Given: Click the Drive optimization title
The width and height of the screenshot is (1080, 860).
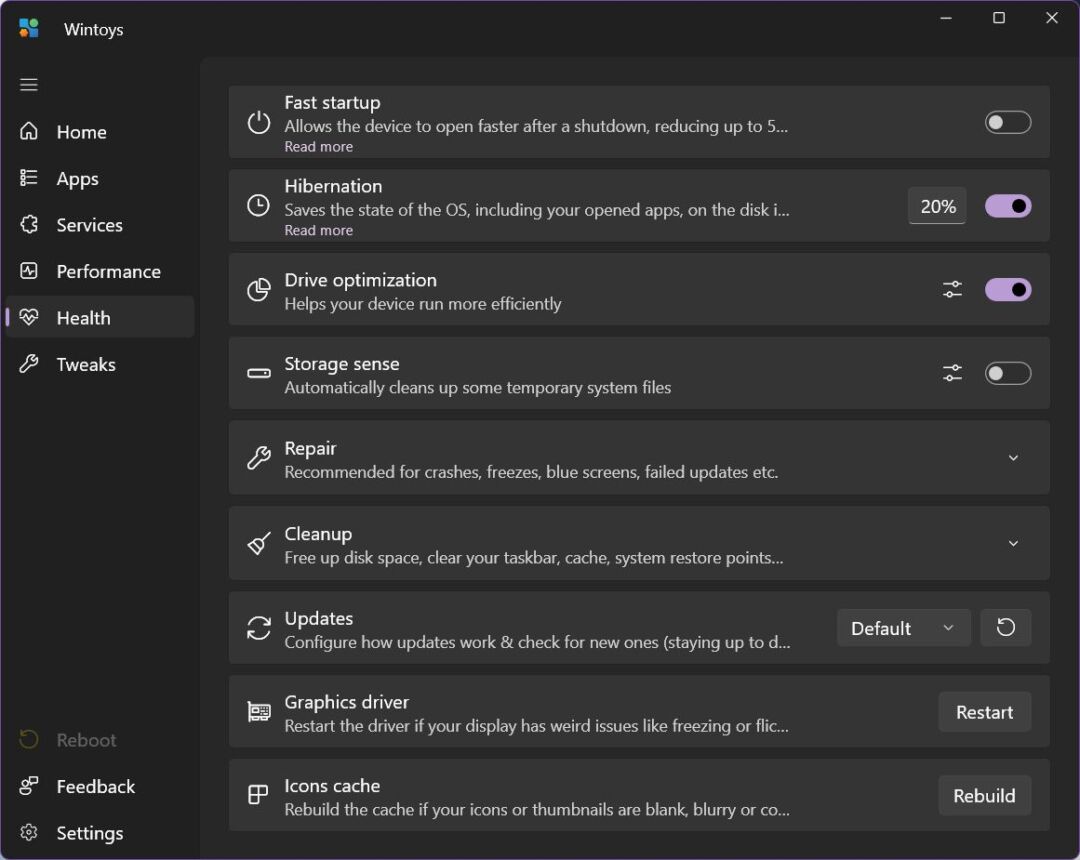Looking at the screenshot, I should click(360, 280).
